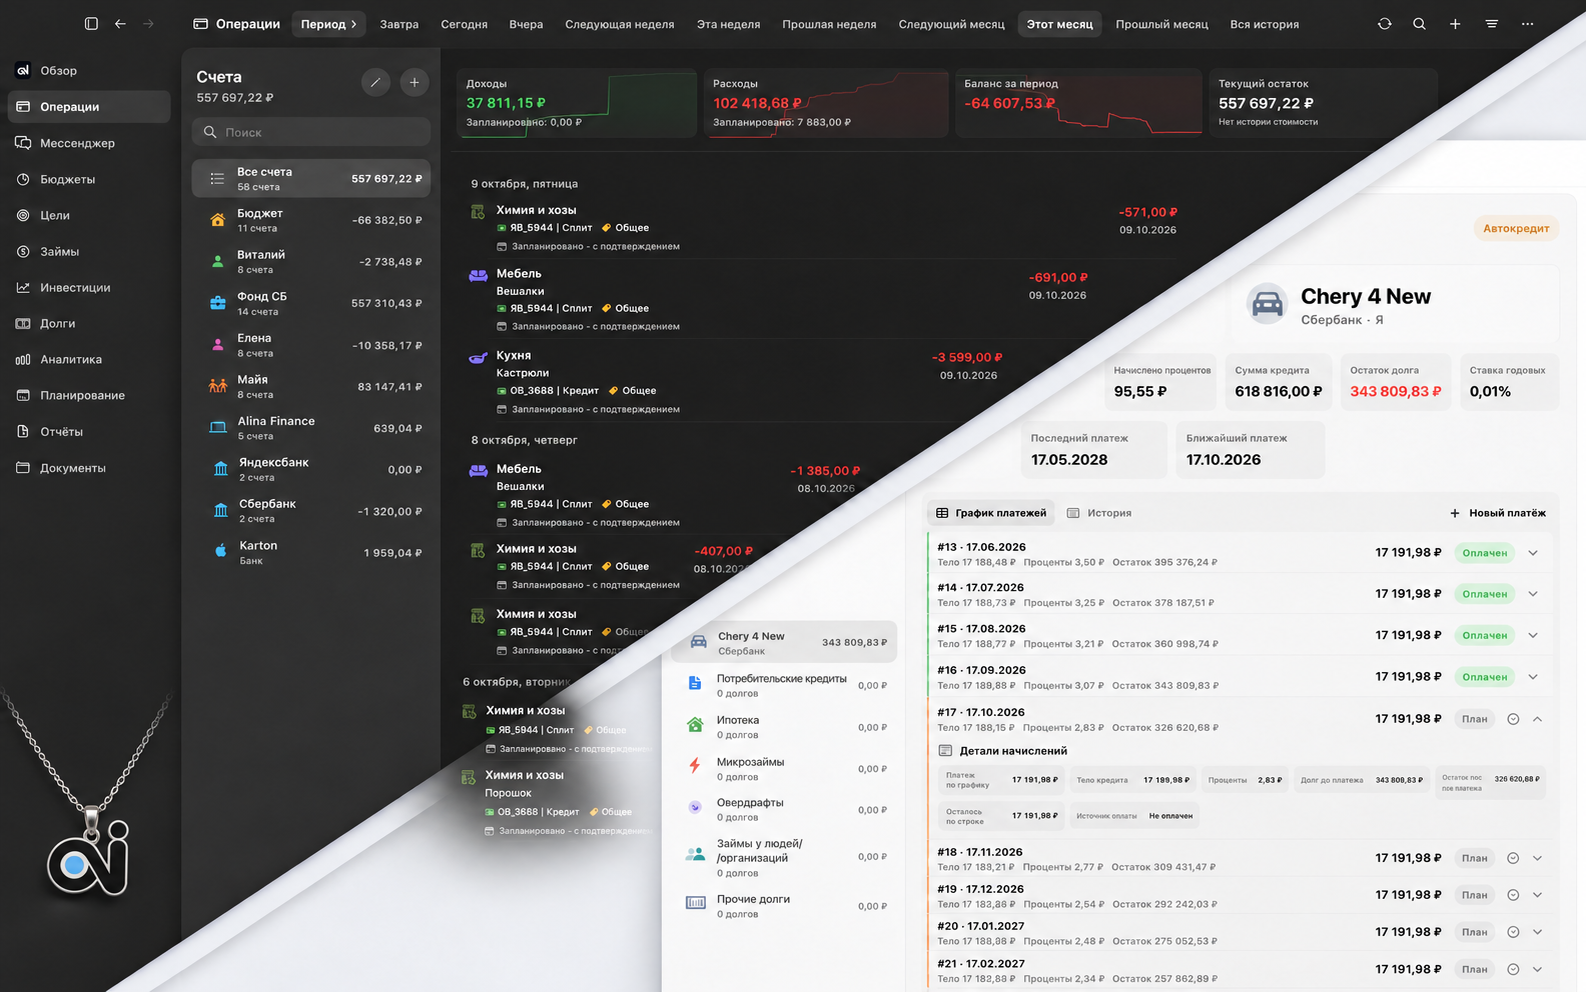Open Мессенджер in the sidebar

(x=88, y=143)
